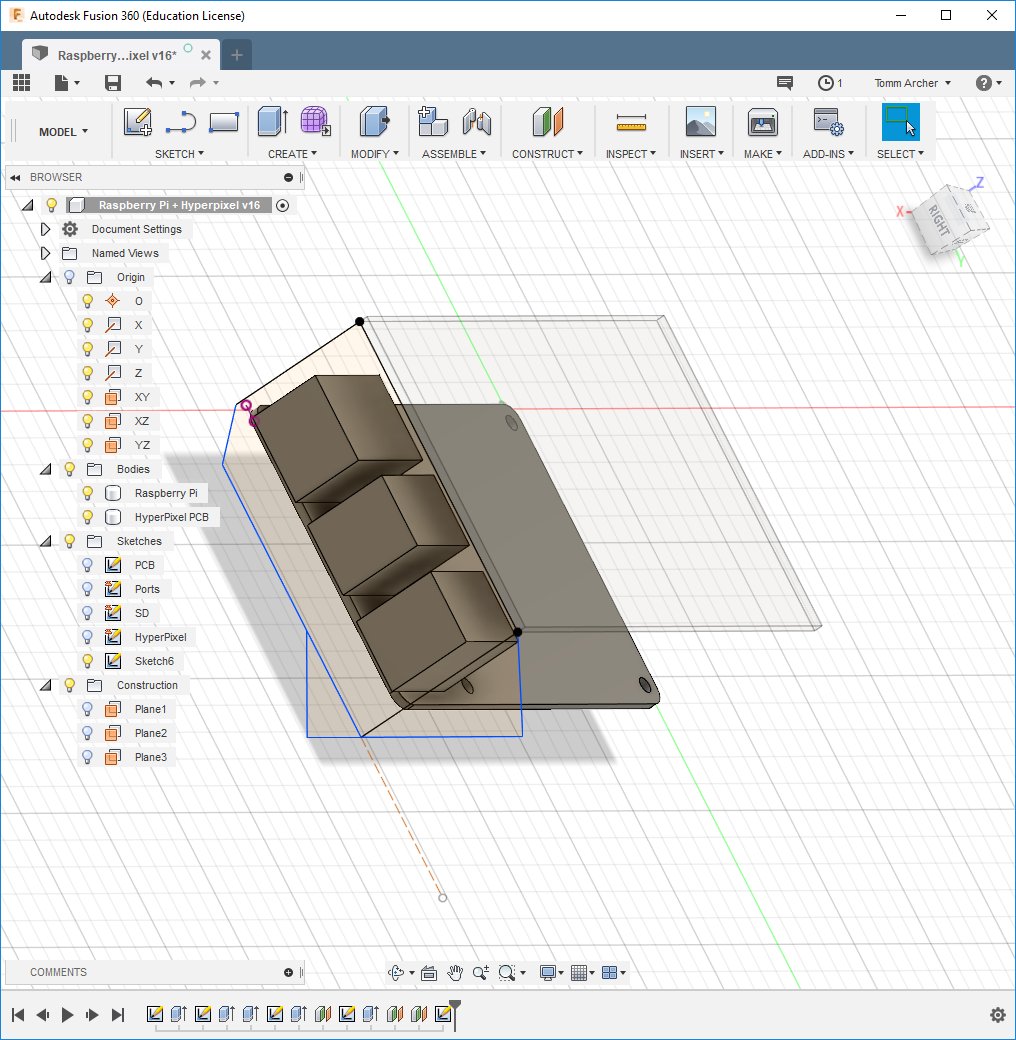Screen dimensions: 1016x1040
Task: Open timeline settings gear
Action: point(997,1014)
